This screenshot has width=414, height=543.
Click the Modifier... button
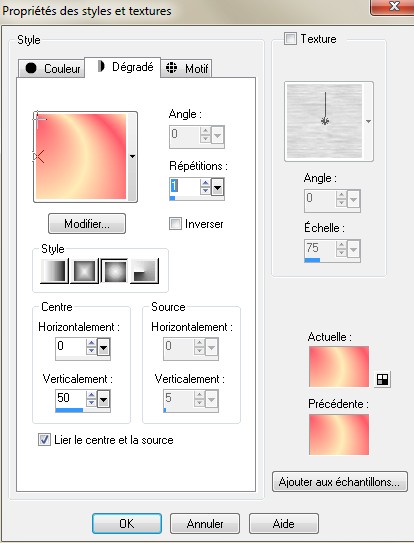(87, 224)
